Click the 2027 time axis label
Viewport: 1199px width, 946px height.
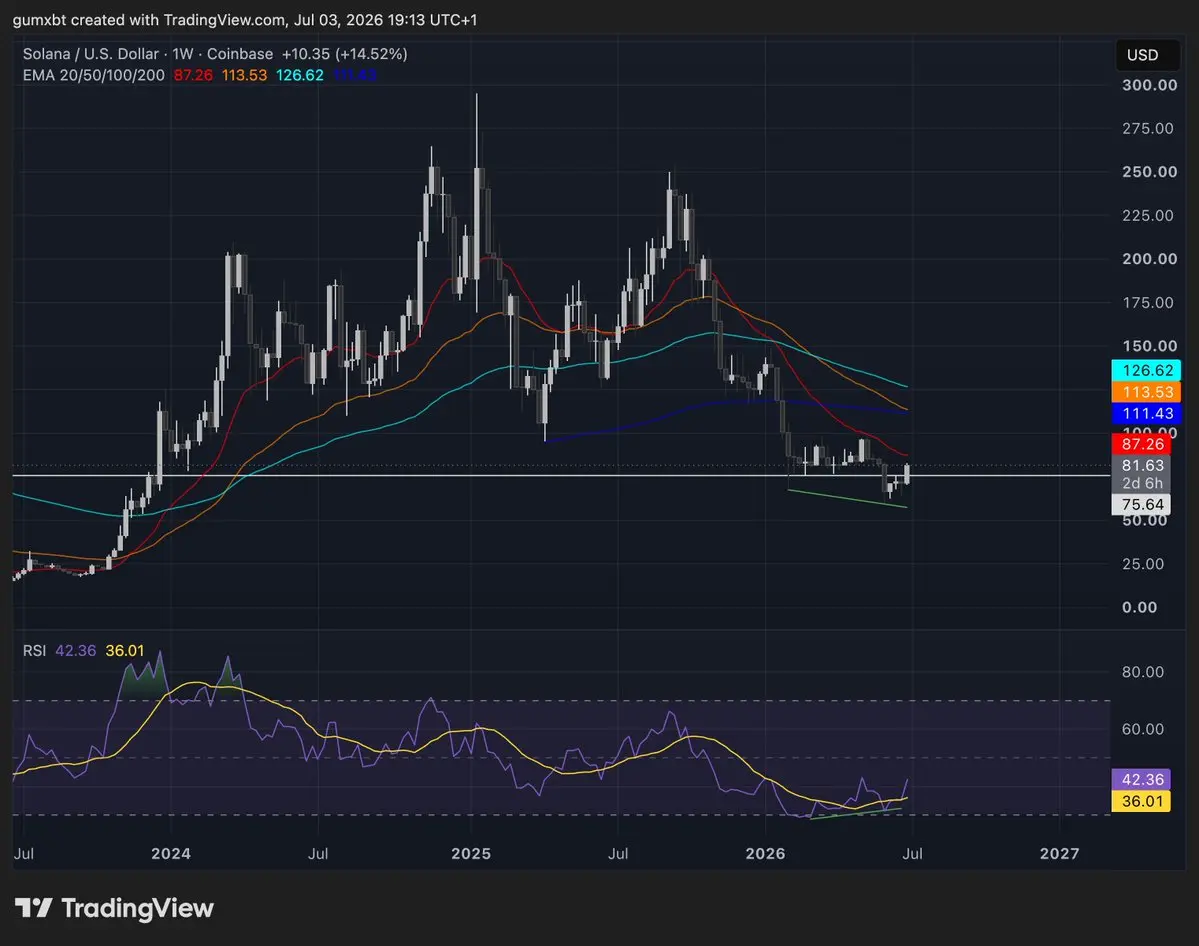pos(1059,853)
